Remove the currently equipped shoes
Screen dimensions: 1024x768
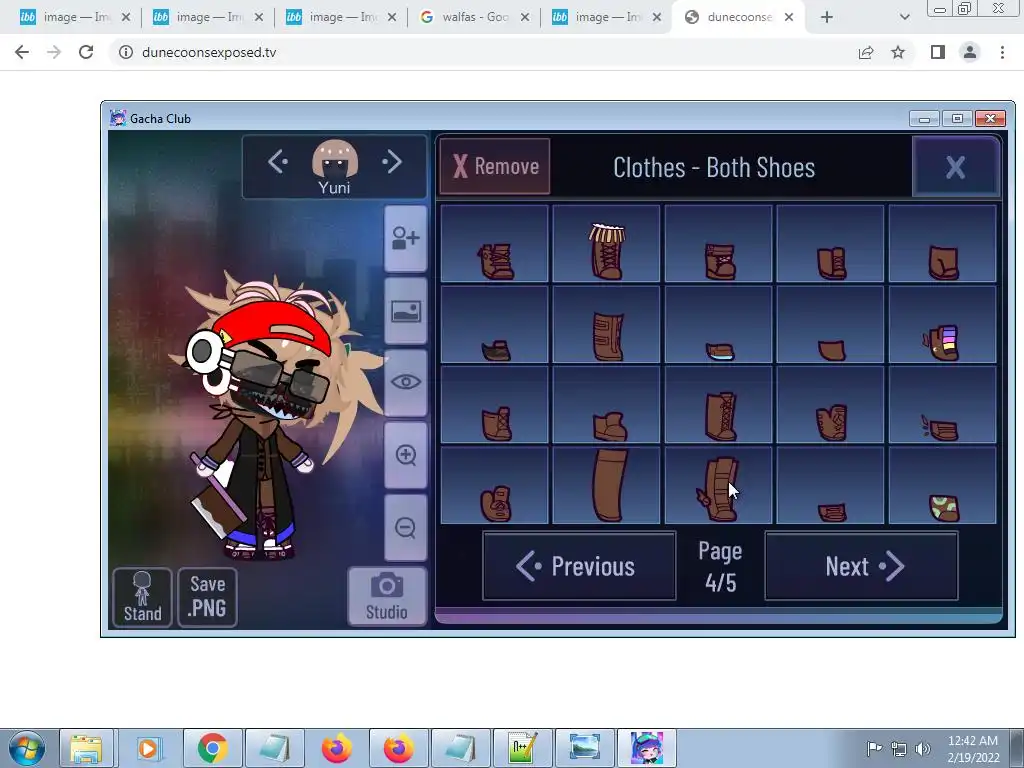click(x=495, y=167)
